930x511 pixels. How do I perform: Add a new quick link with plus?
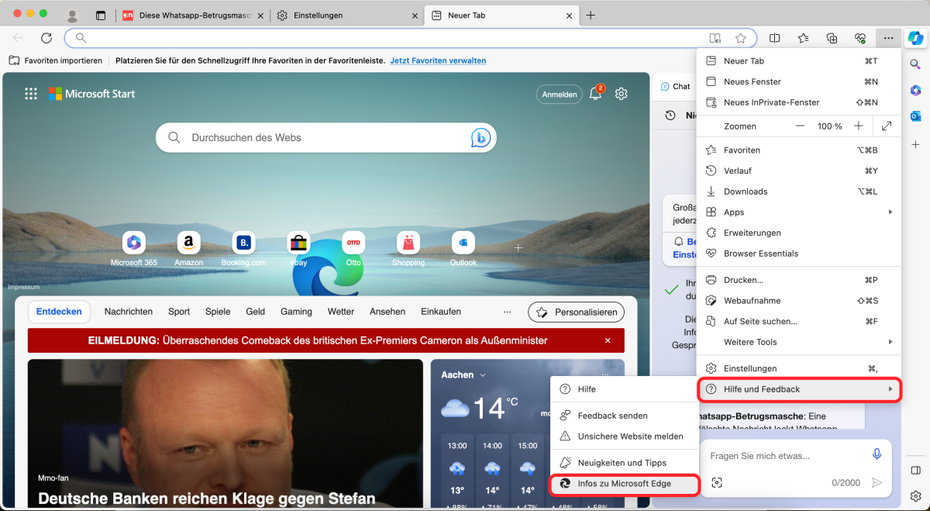(518, 248)
